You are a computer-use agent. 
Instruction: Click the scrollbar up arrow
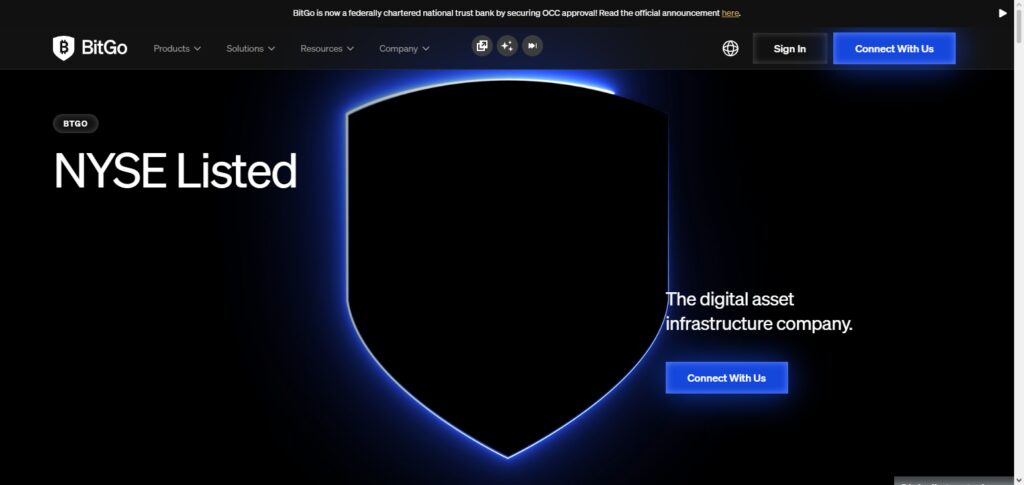click(x=1018, y=5)
